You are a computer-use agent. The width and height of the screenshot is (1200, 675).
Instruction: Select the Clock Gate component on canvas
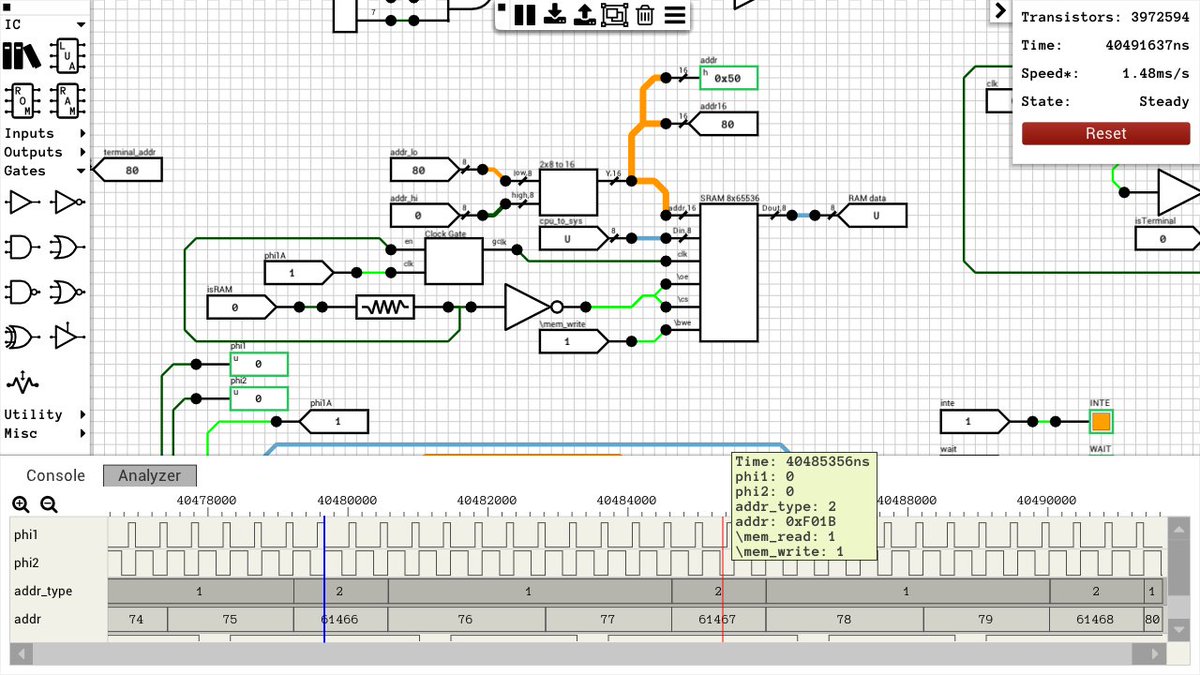453,262
